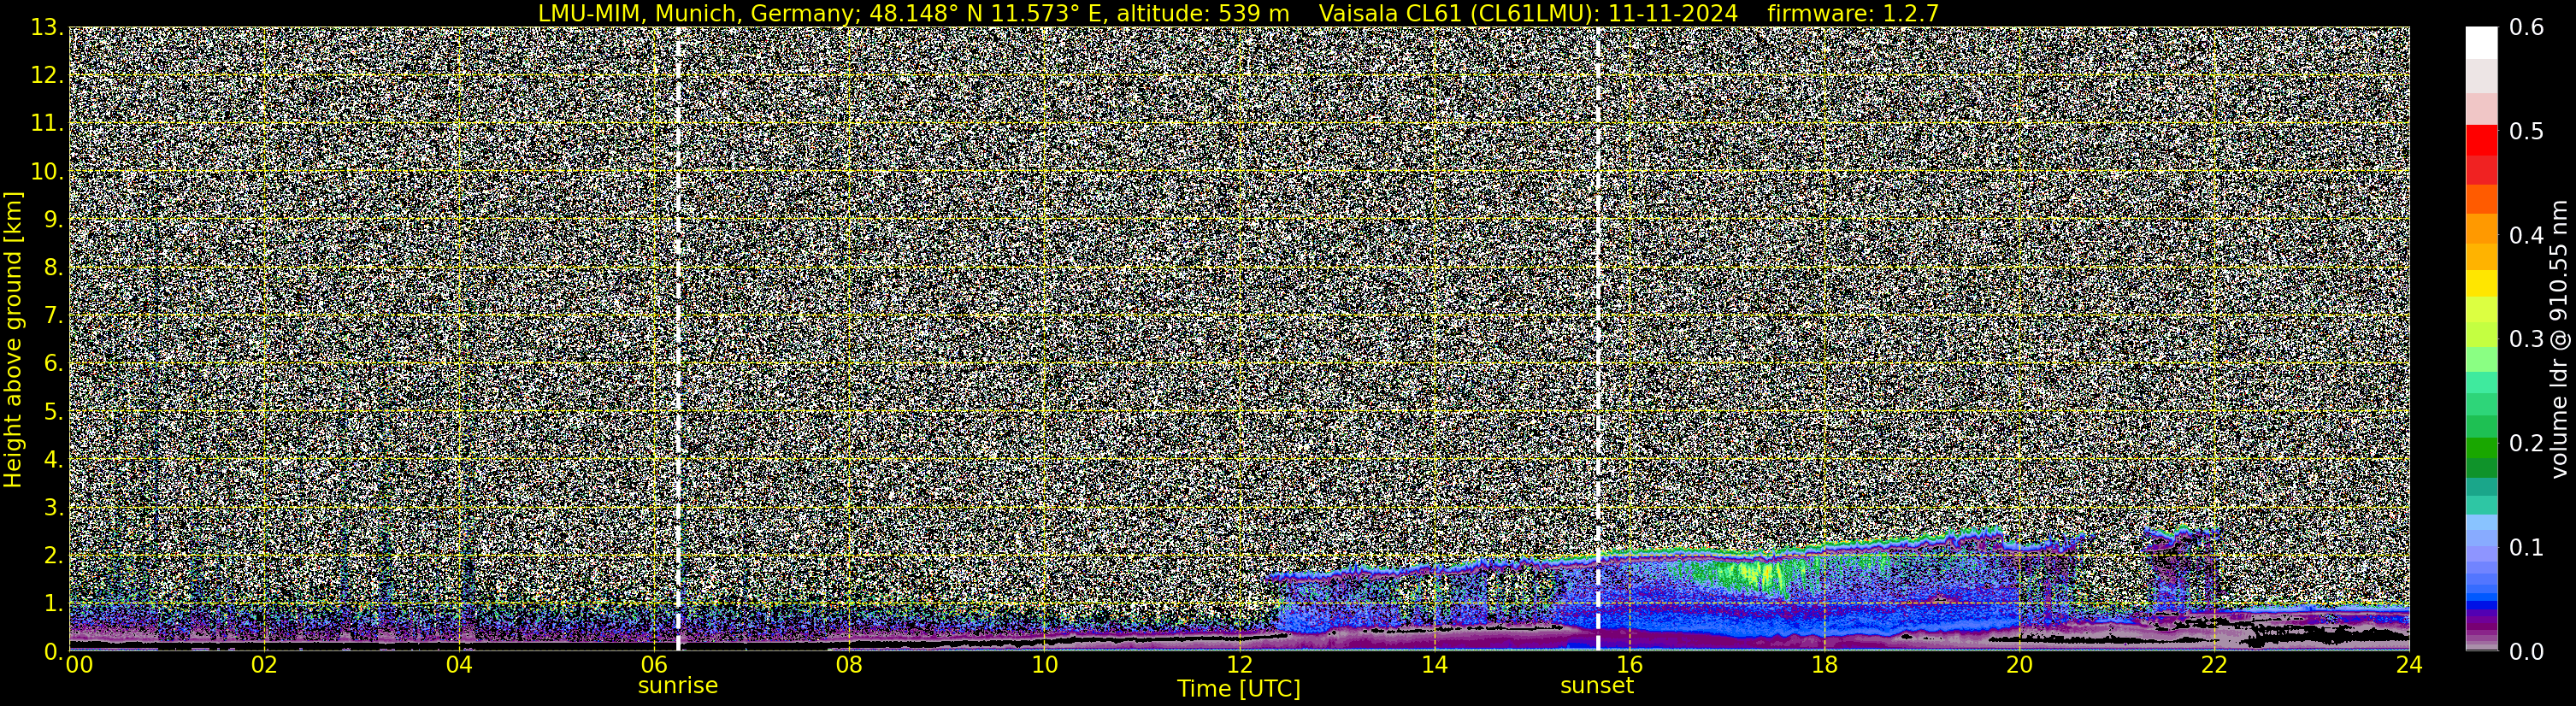Click the "11." tick on the height axis
The height and width of the screenshot is (706, 2576).
47,124
